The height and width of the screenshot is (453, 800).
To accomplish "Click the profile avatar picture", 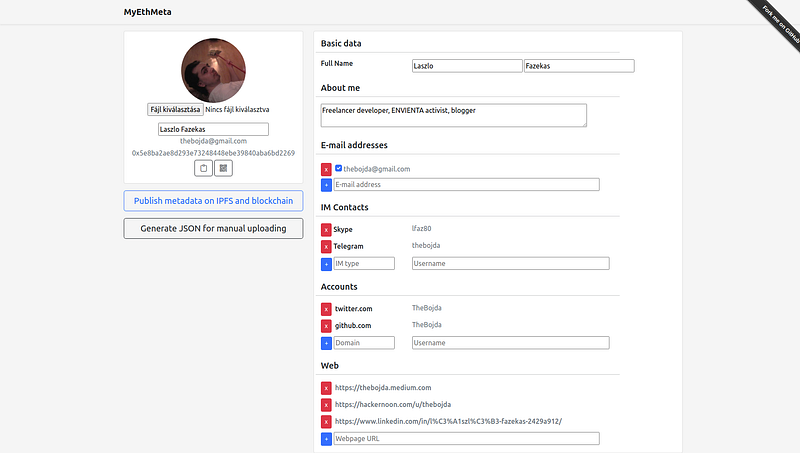I will pyautogui.click(x=213, y=69).
